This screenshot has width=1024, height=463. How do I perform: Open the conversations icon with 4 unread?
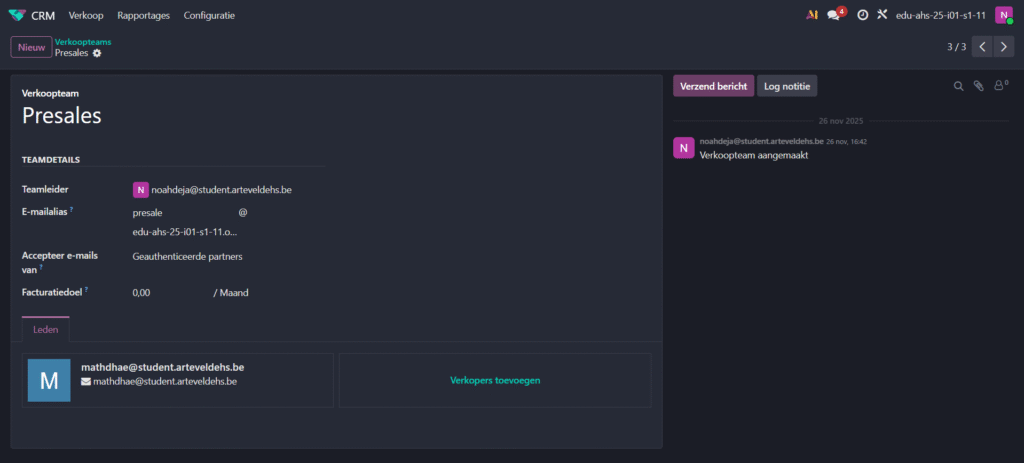click(835, 15)
